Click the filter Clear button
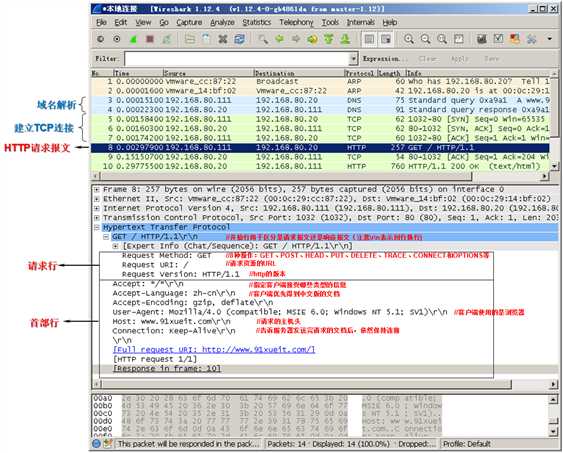 tap(427, 59)
